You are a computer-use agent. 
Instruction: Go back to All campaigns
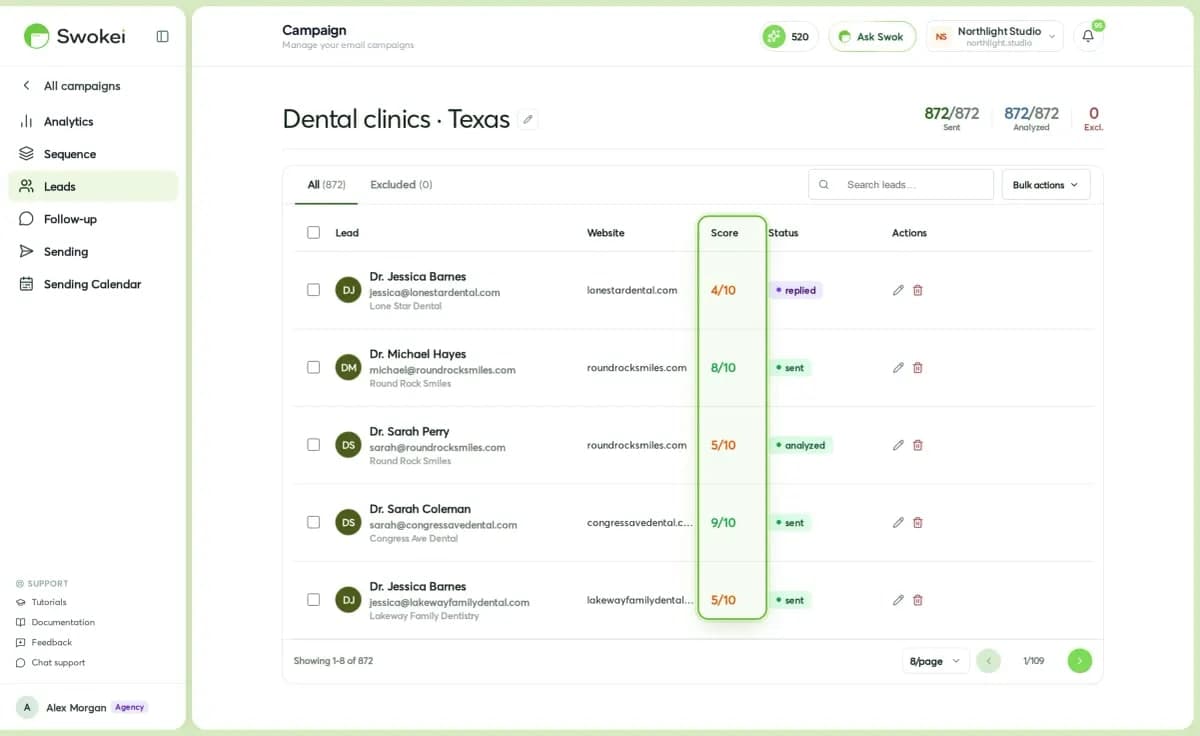(72, 86)
